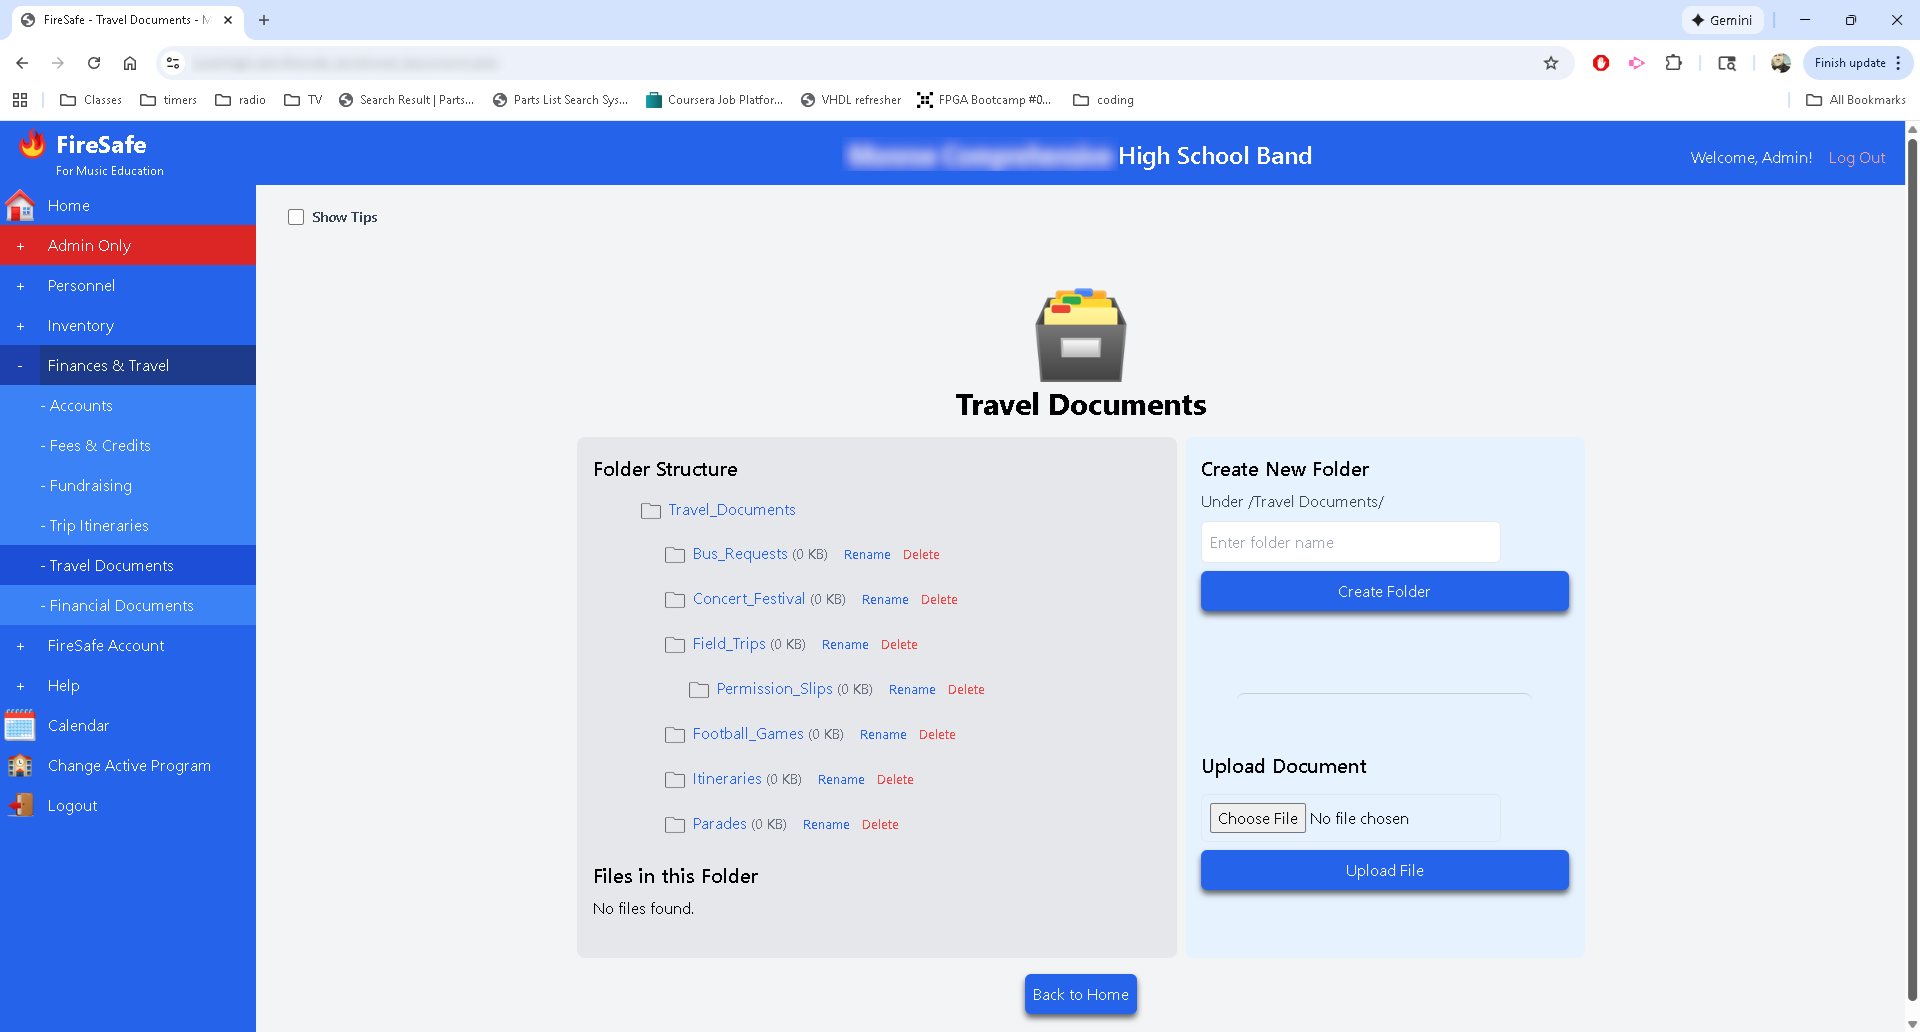Click Back to Home
The height and width of the screenshot is (1032, 1920).
[x=1080, y=994]
